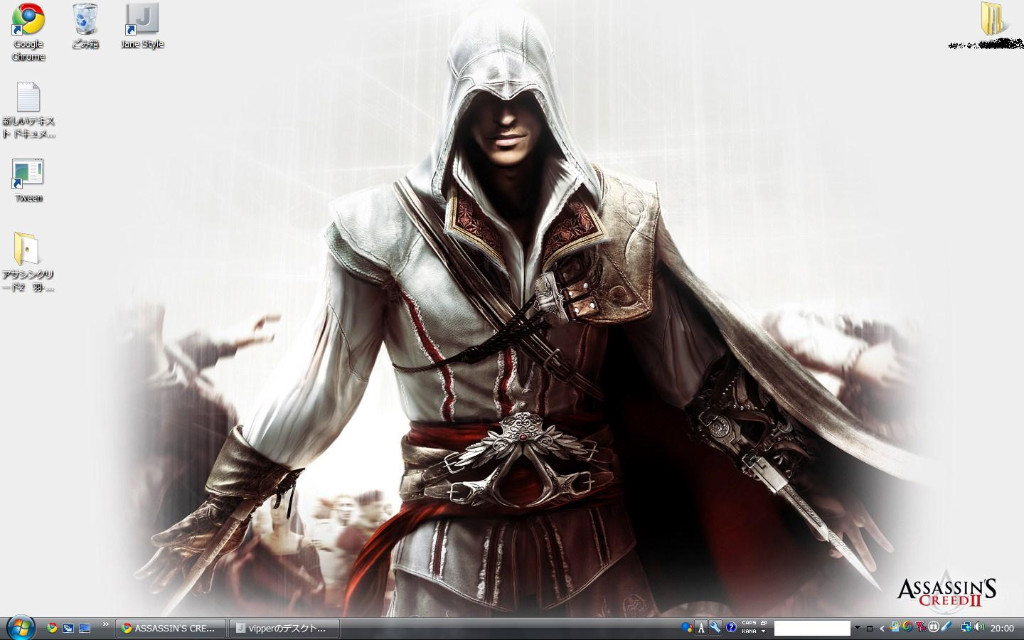The width and height of the screenshot is (1024, 640).
Task: Click the round calendar tray icon
Action: coord(933,628)
